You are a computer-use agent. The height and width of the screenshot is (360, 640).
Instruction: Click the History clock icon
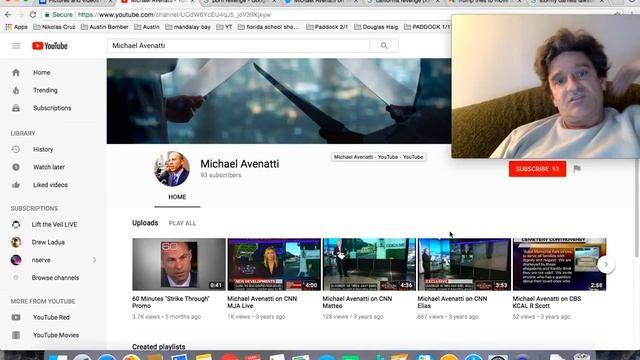pos(16,149)
